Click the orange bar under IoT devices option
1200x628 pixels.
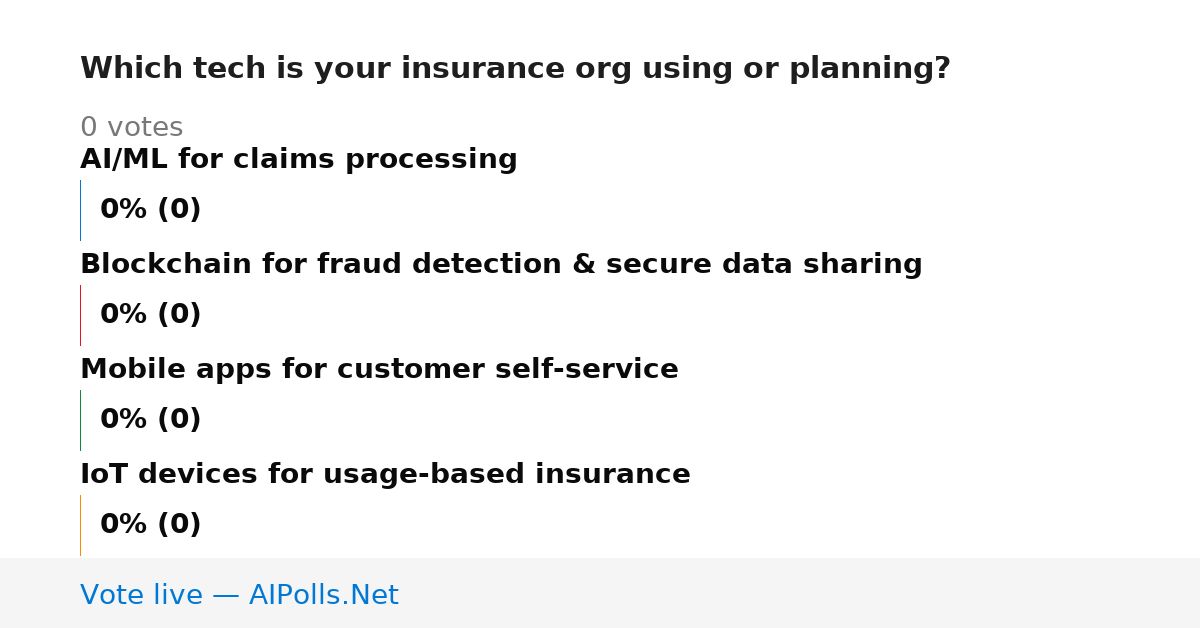click(x=80, y=525)
